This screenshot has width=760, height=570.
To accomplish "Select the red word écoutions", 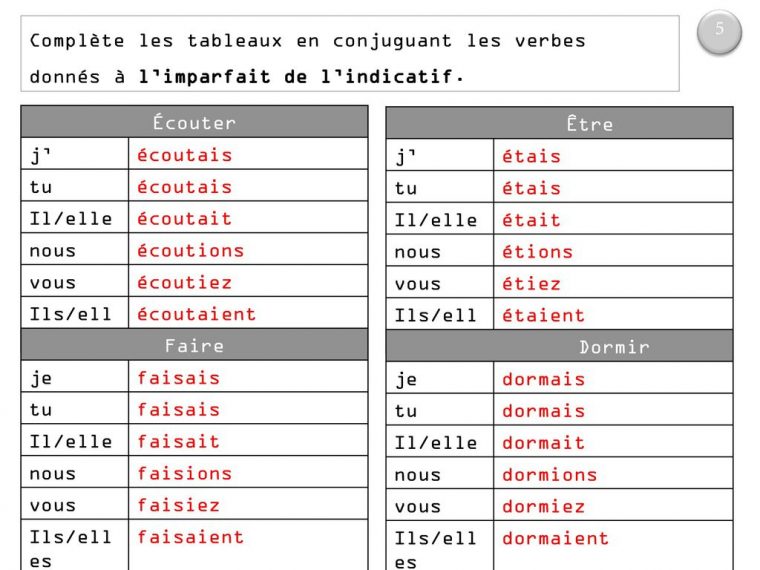I will click(x=190, y=251).
